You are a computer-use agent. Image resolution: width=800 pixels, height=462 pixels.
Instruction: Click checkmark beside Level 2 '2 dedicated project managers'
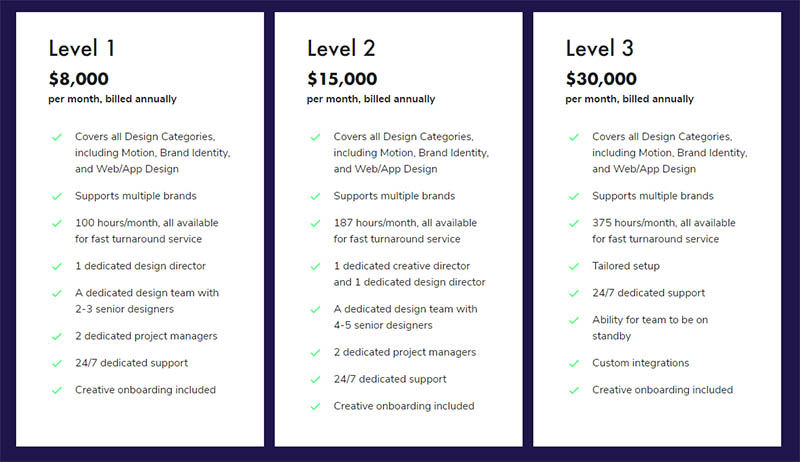coord(315,353)
